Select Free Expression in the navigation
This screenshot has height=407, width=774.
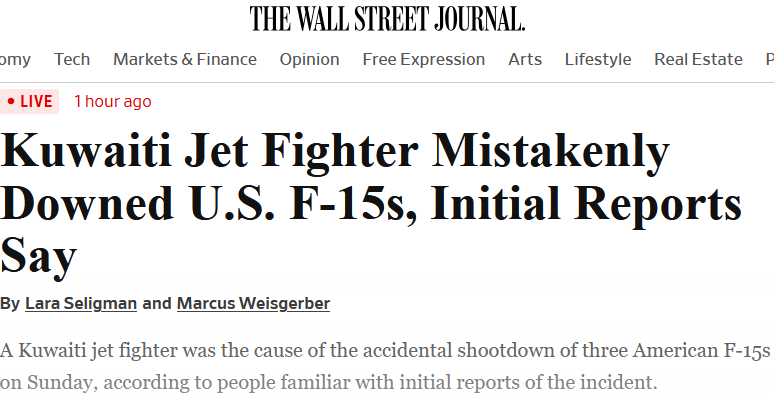tap(423, 59)
